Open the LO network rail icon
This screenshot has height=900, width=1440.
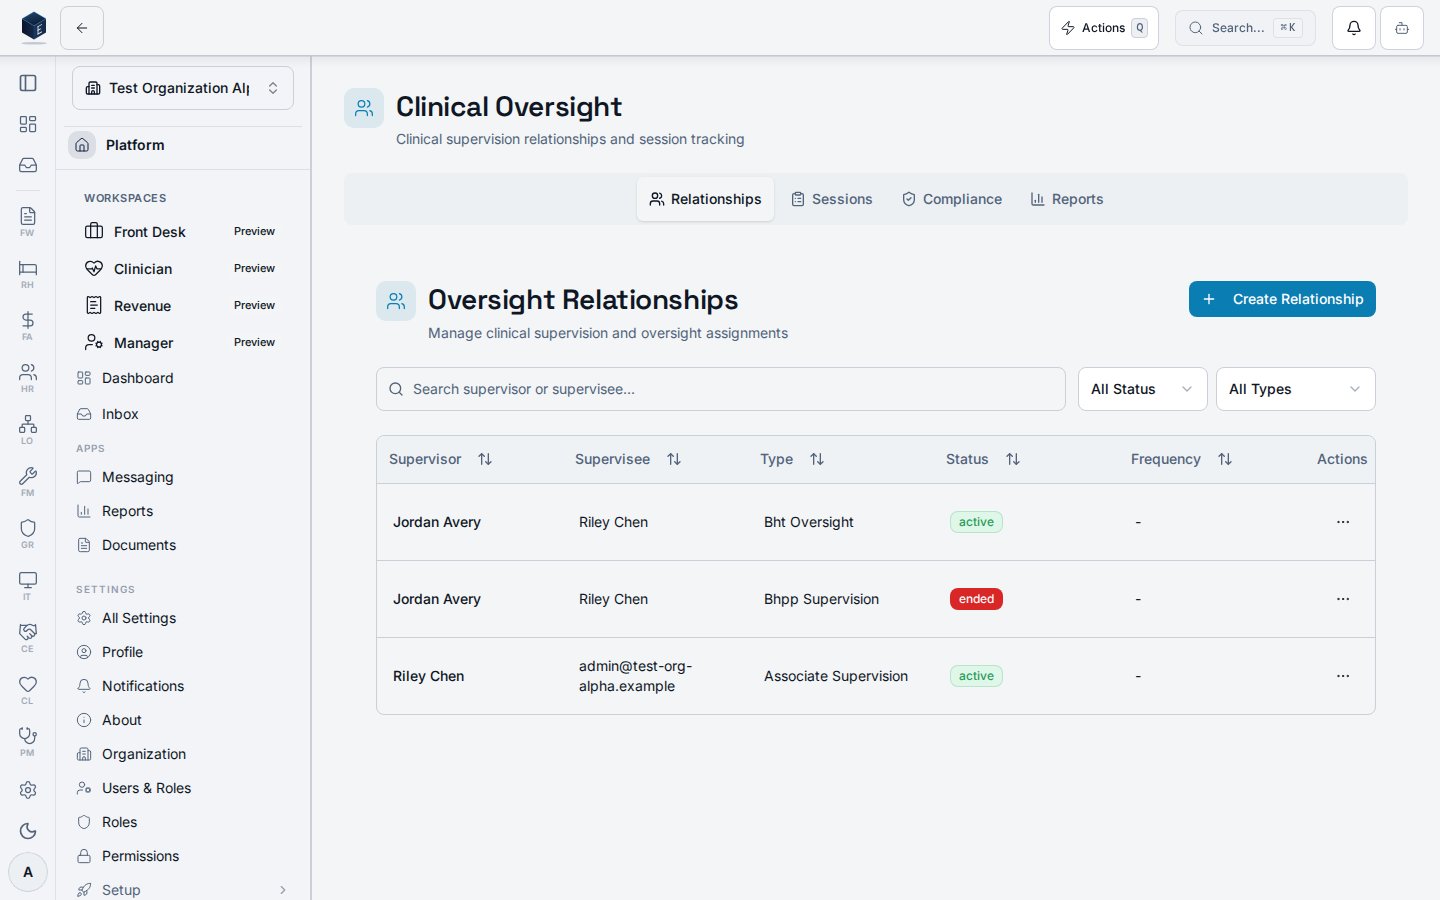click(28, 429)
